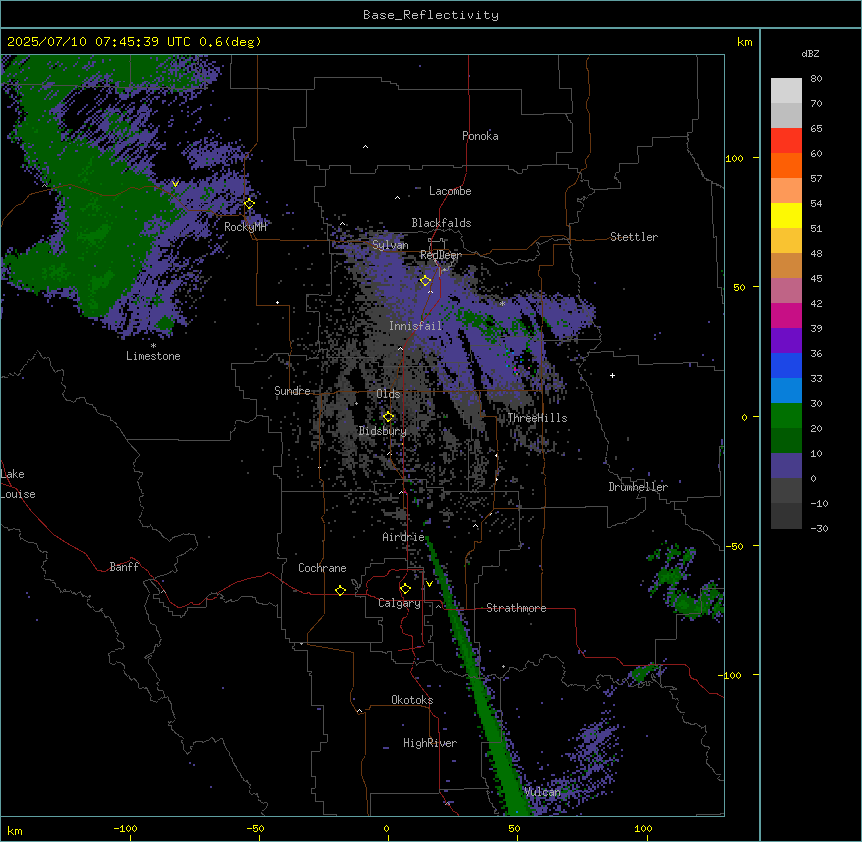Select the asterisk marker above Limestone

(153, 346)
